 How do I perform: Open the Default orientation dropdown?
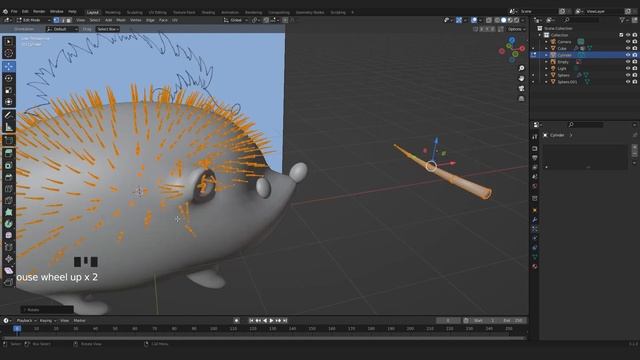62,29
